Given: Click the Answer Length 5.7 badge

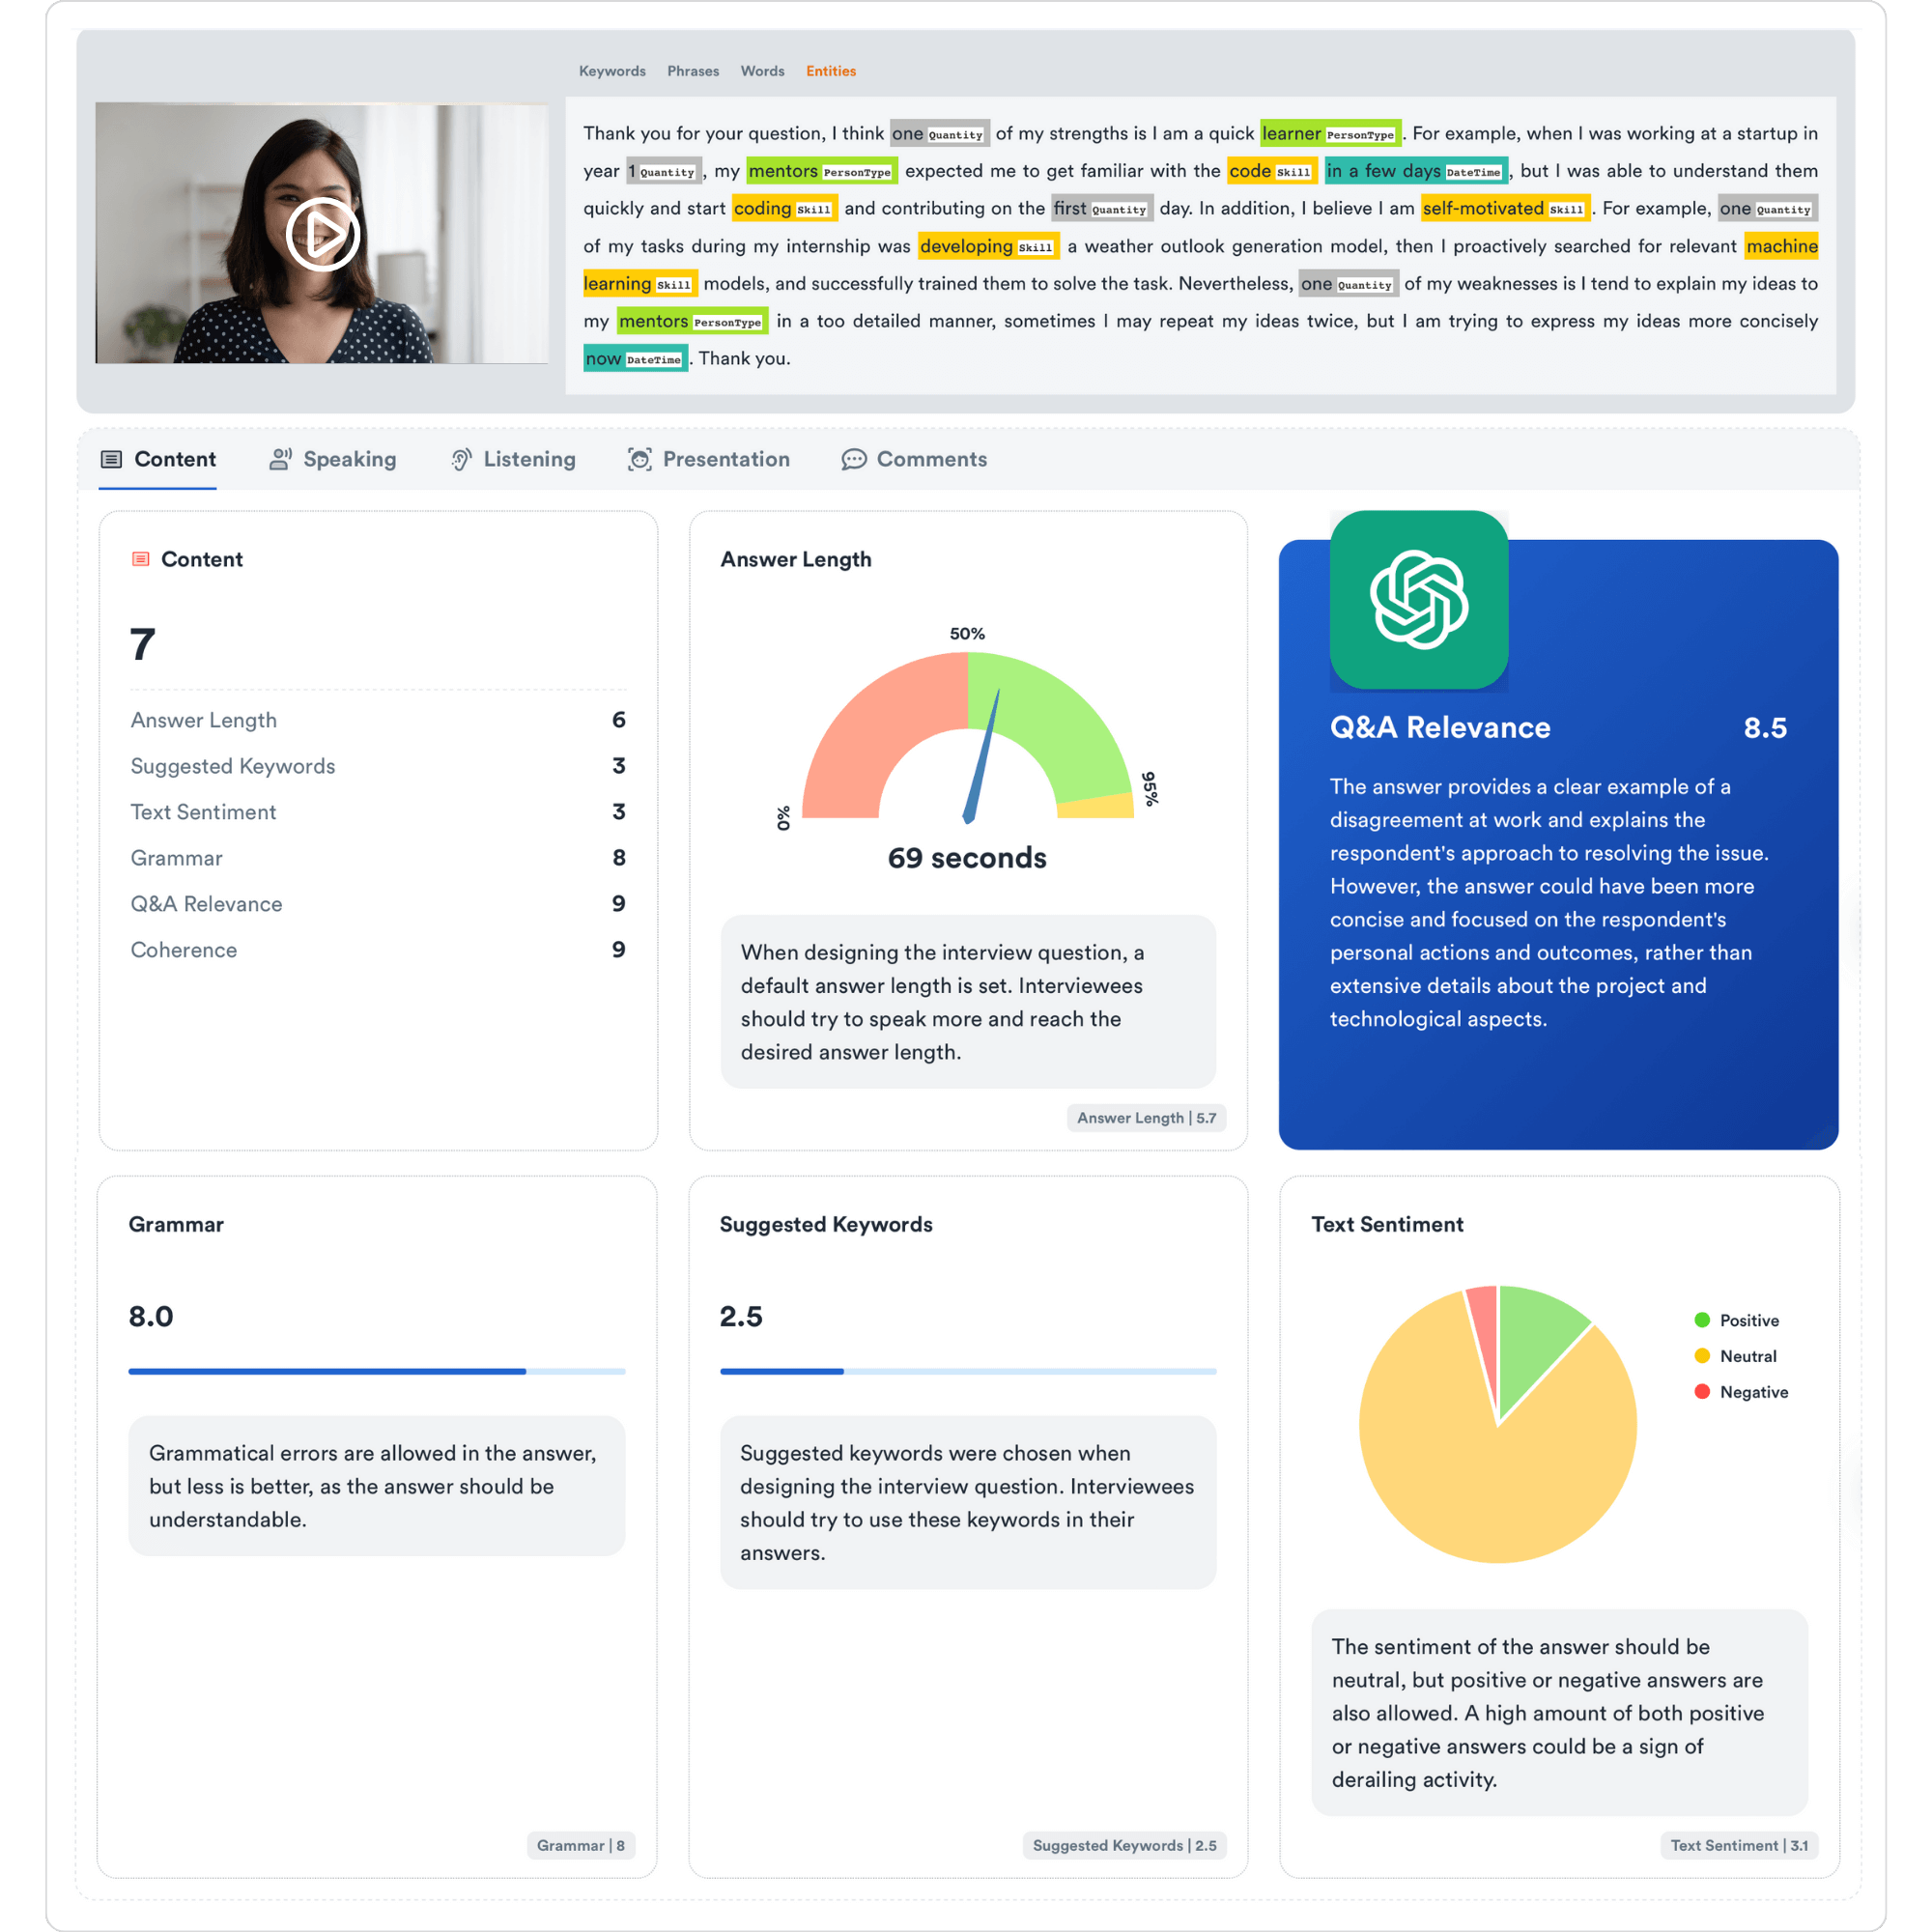Looking at the screenshot, I should [1146, 1118].
